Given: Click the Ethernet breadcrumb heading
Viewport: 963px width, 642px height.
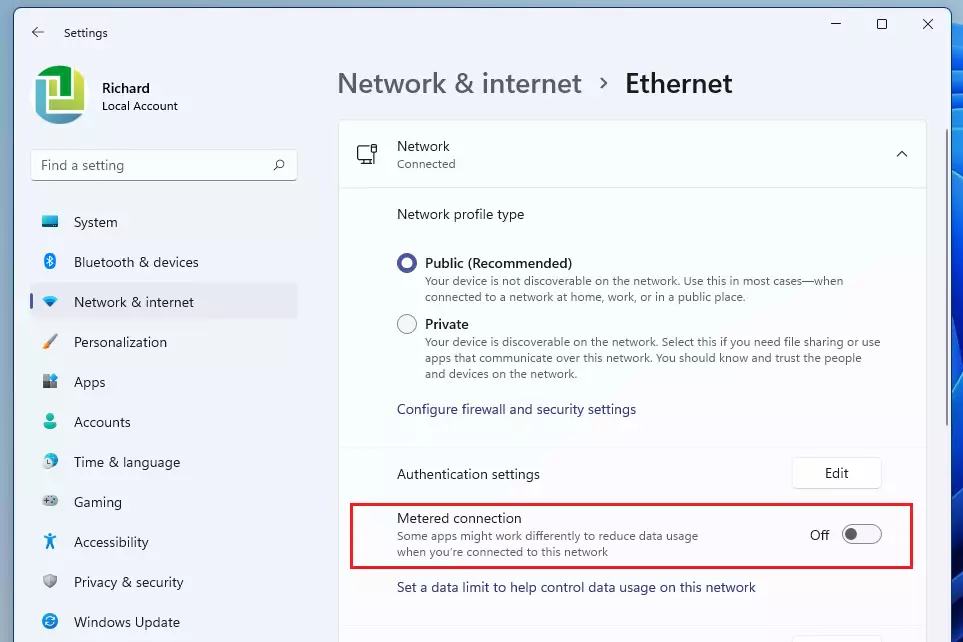Looking at the screenshot, I should (x=679, y=83).
